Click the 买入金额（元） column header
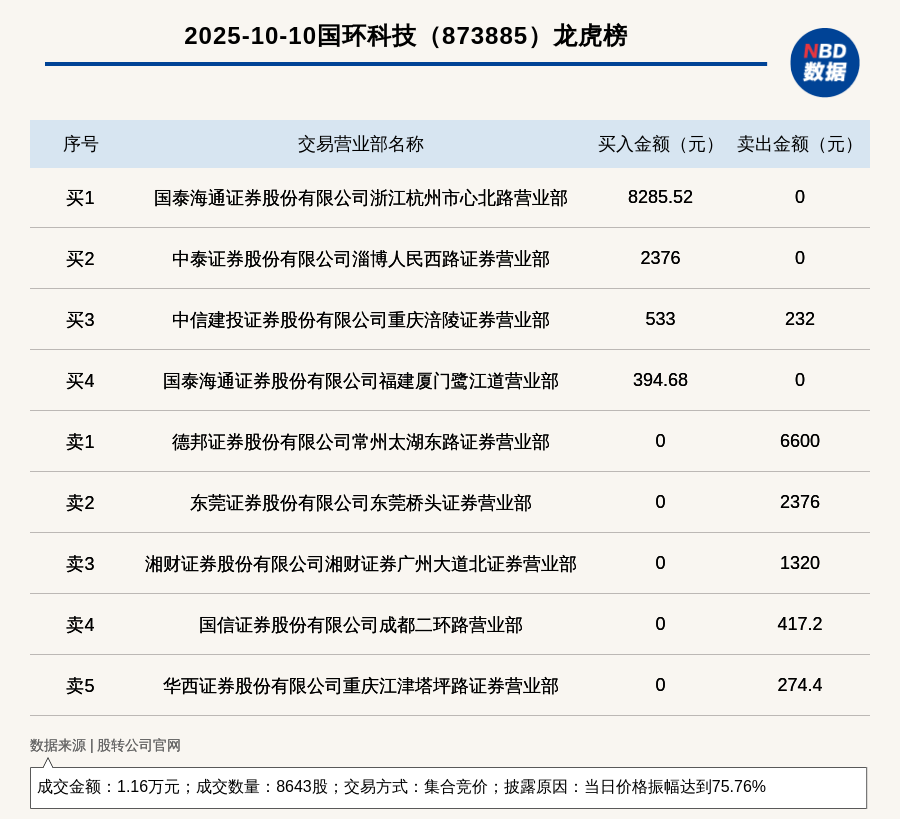 click(x=660, y=144)
